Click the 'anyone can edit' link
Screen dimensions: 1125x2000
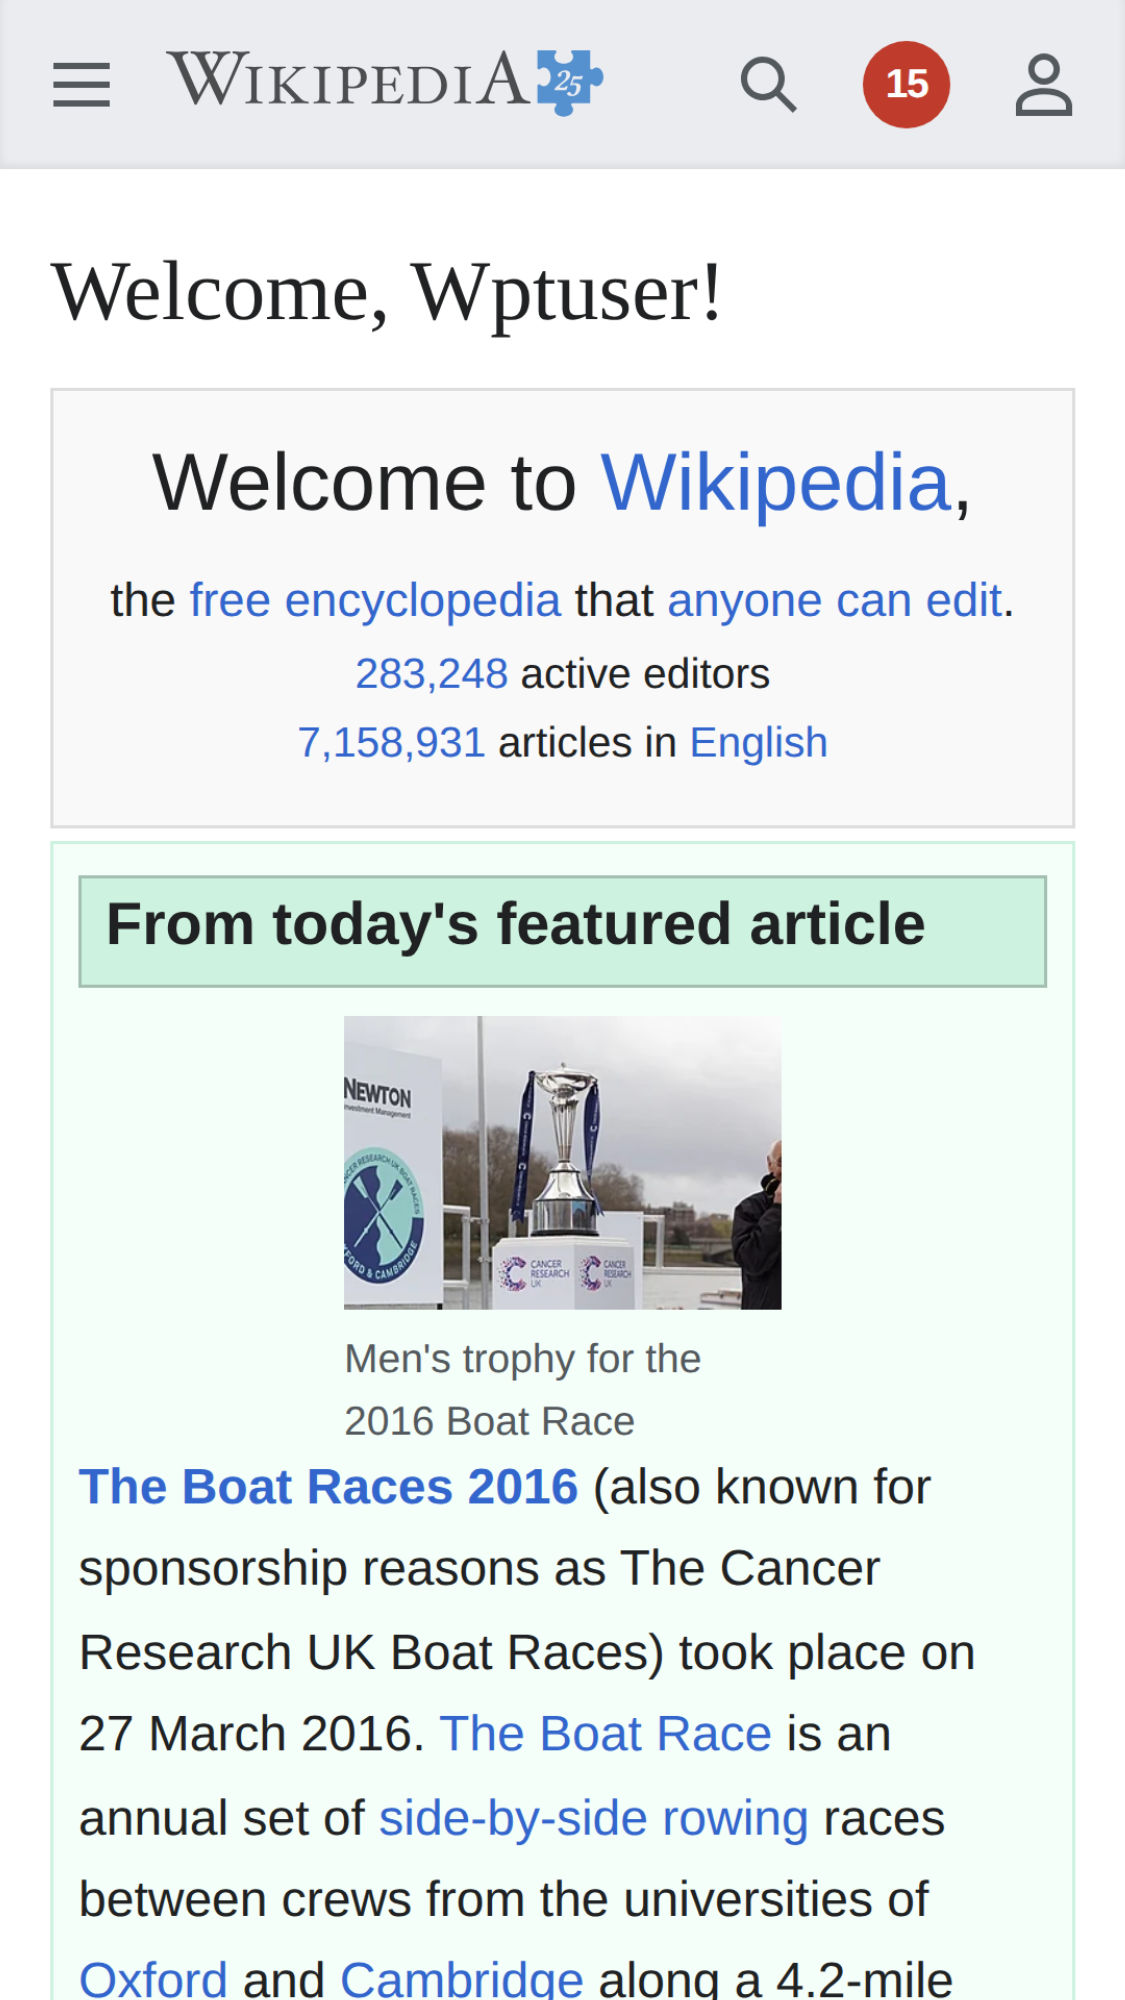click(834, 601)
